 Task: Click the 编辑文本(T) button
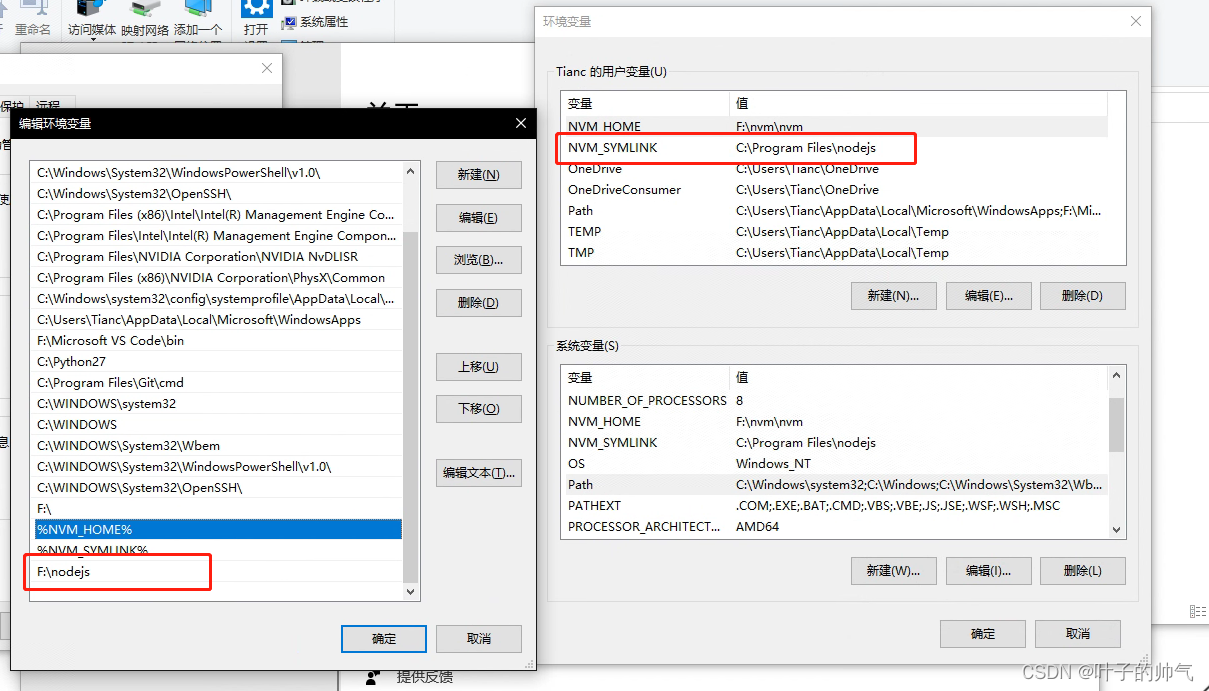pyautogui.click(x=478, y=472)
